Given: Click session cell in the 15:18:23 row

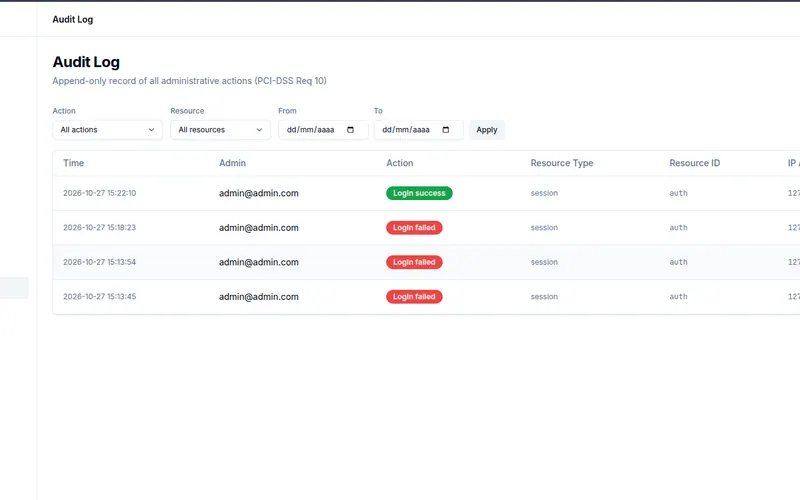Looking at the screenshot, I should click(544, 228).
